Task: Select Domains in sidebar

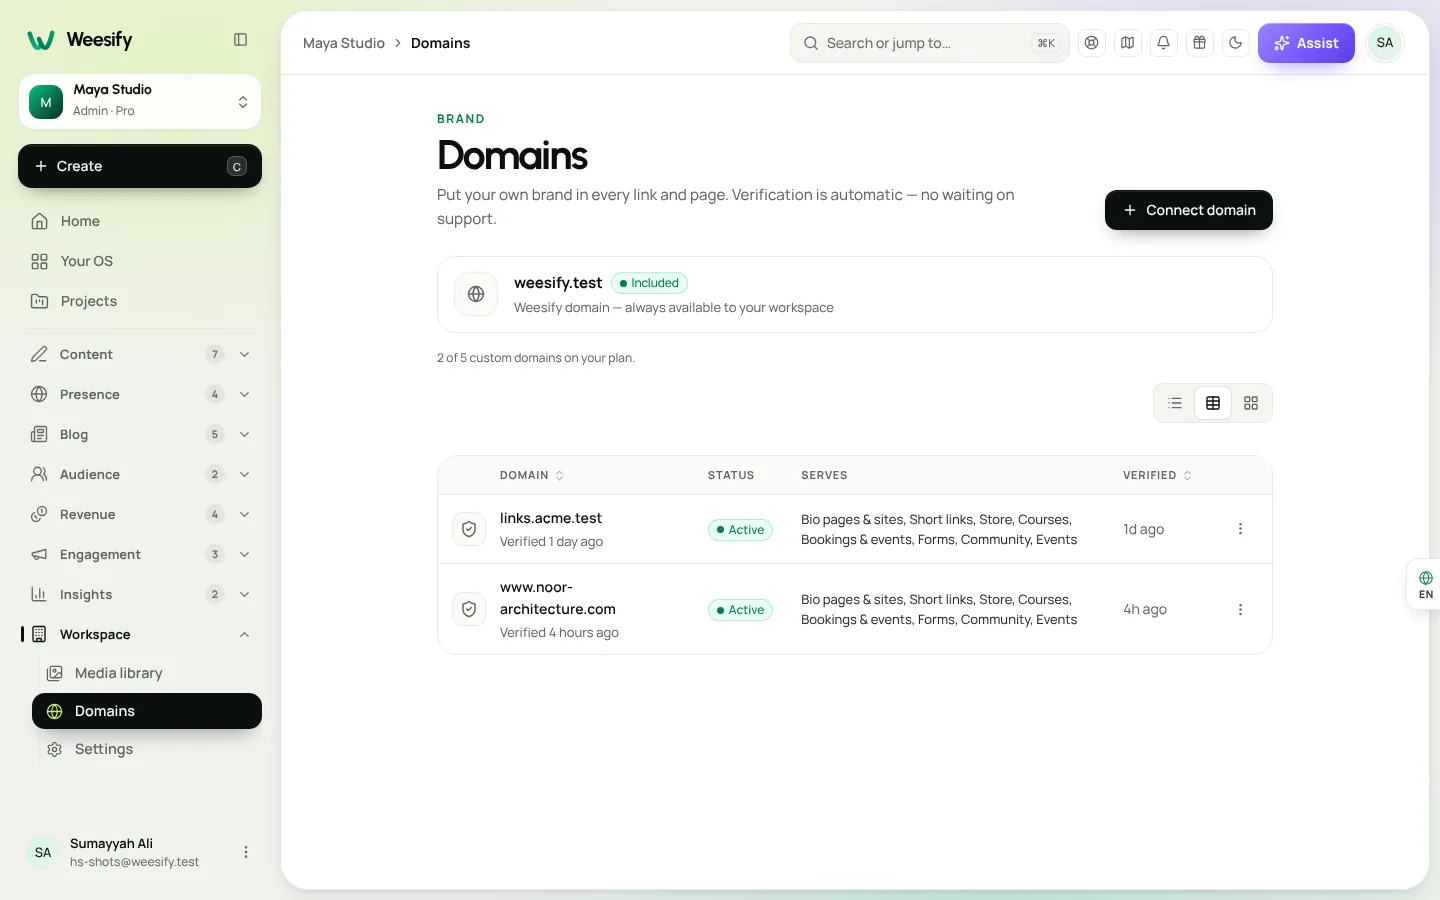Action: (x=147, y=711)
